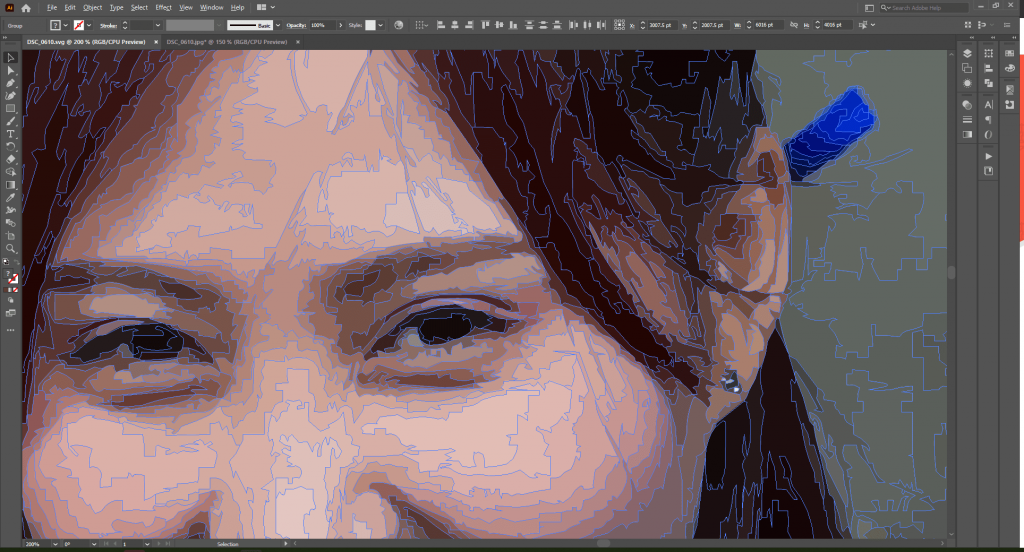This screenshot has width=1024, height=552.
Task: Toggle constrain width and height proportions link
Action: [793, 25]
